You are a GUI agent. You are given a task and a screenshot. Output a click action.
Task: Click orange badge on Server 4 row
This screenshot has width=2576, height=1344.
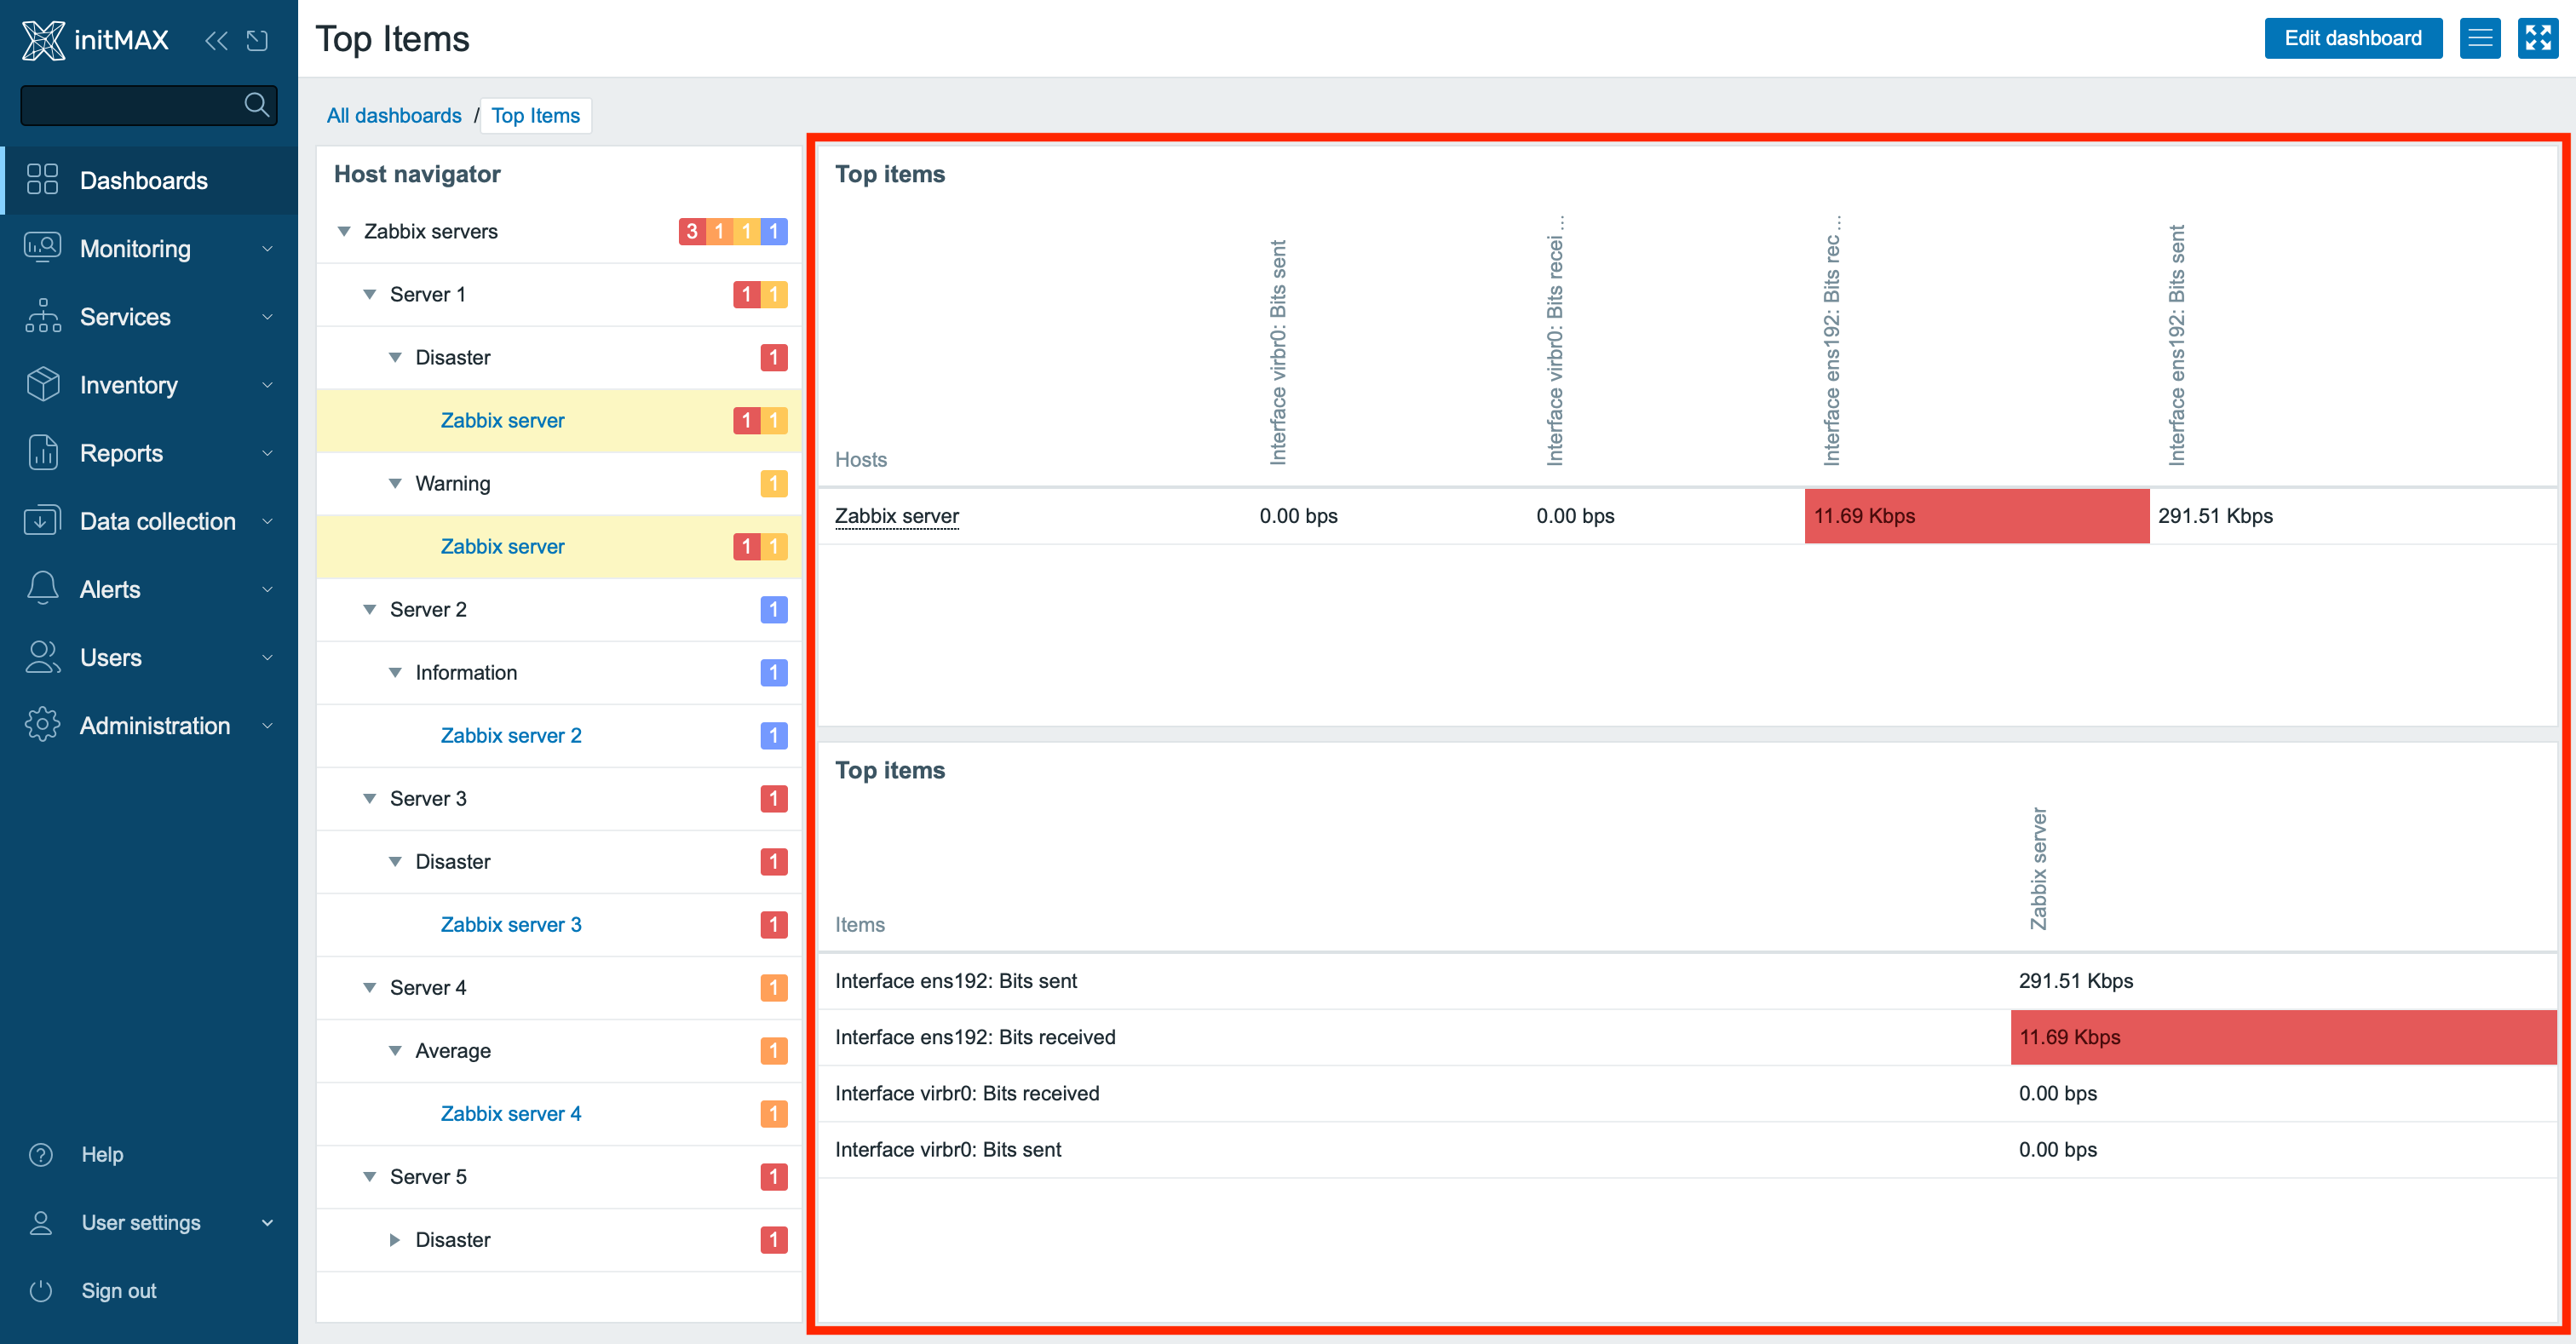pyautogui.click(x=774, y=987)
